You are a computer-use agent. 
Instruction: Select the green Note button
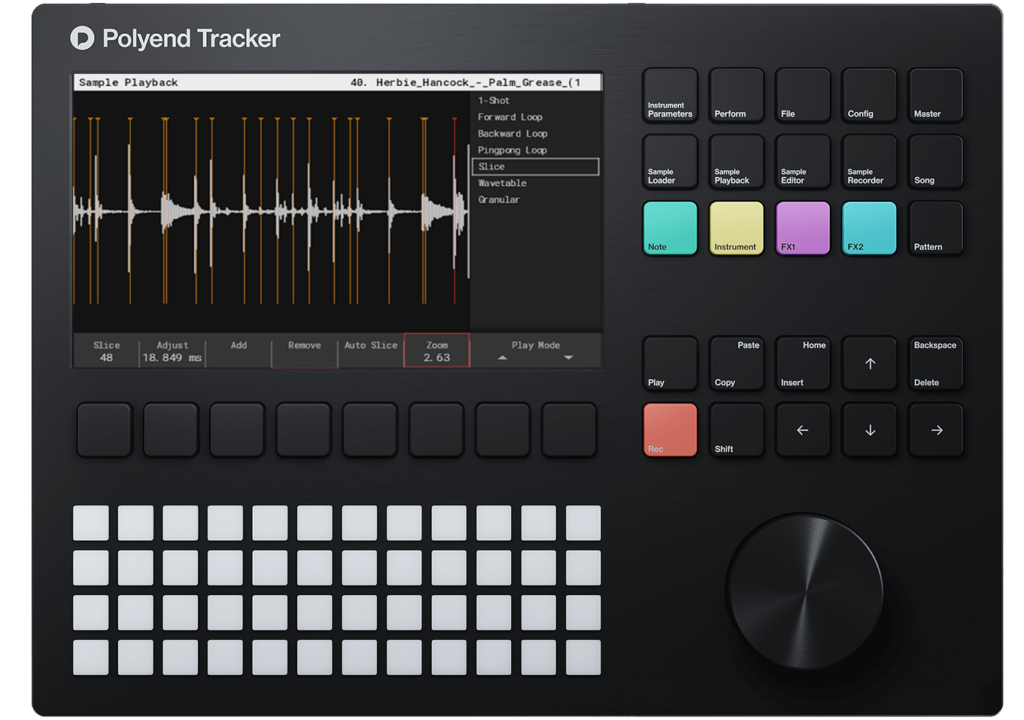(669, 228)
